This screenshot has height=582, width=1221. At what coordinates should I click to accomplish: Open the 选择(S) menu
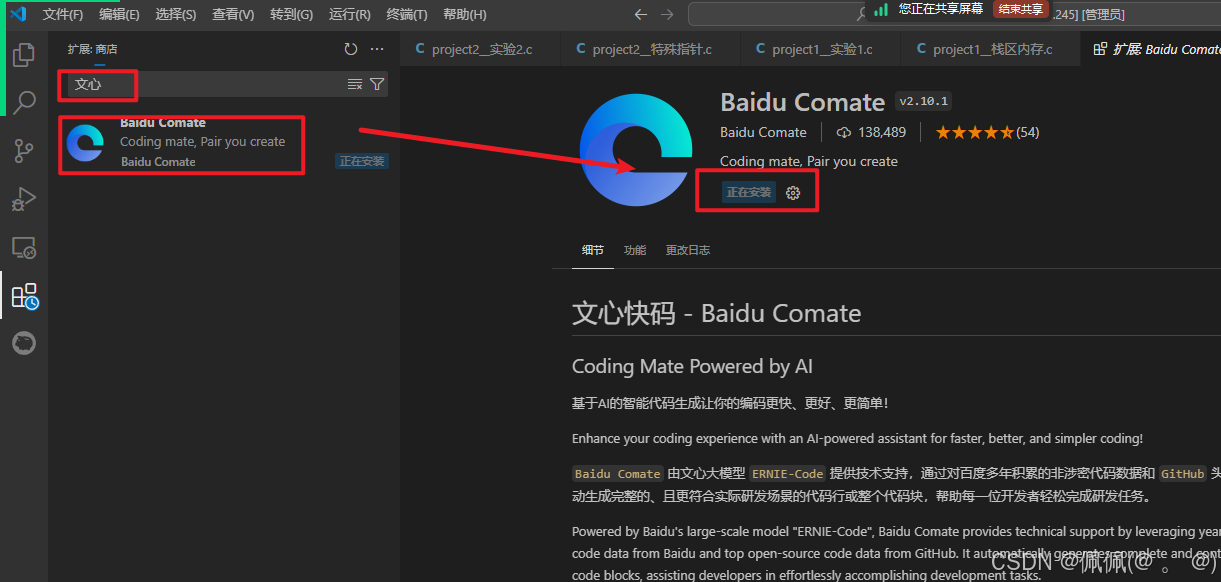[x=176, y=14]
